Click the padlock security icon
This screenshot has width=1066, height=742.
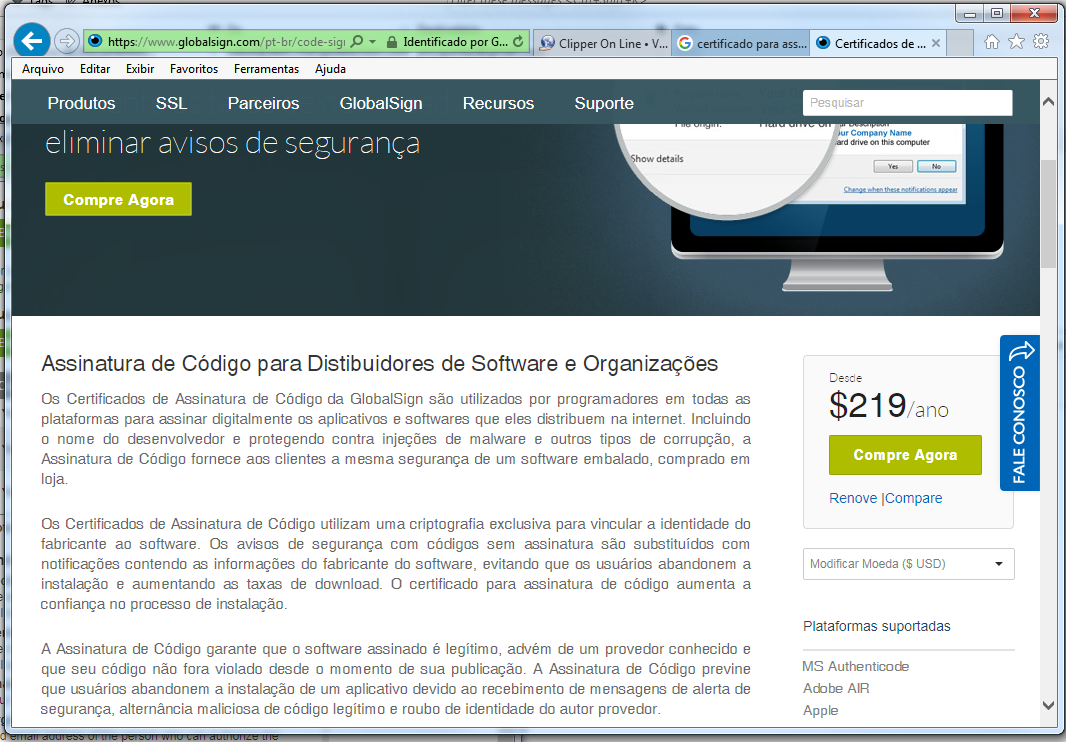(392, 42)
